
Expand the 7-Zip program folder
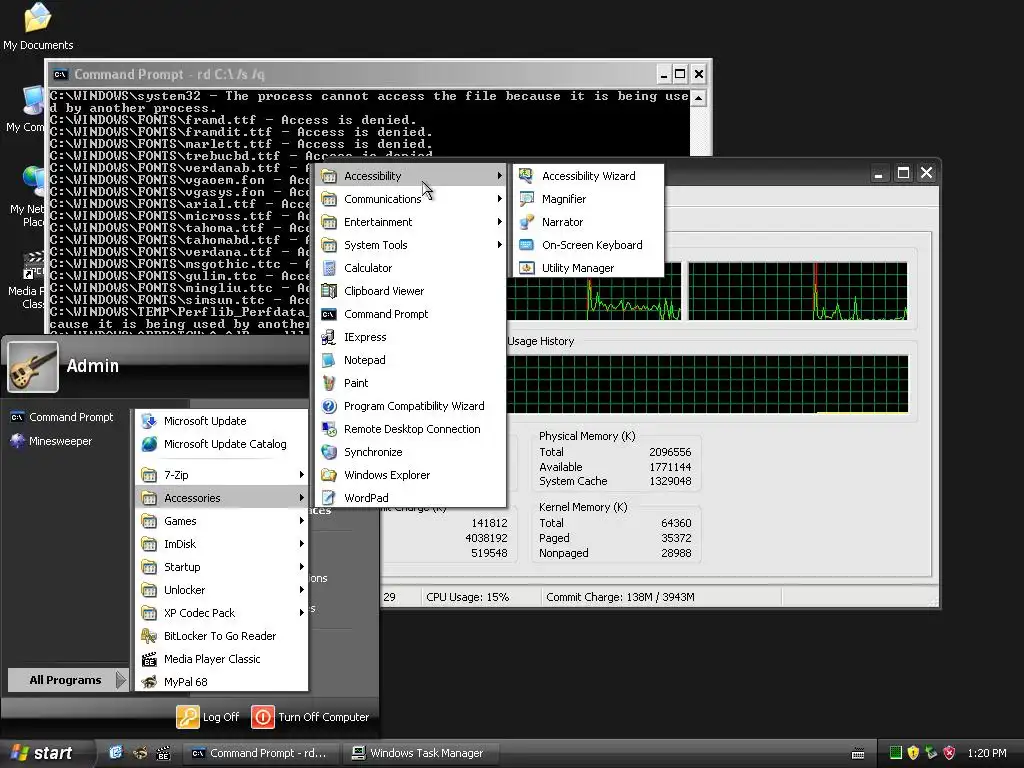(221, 475)
